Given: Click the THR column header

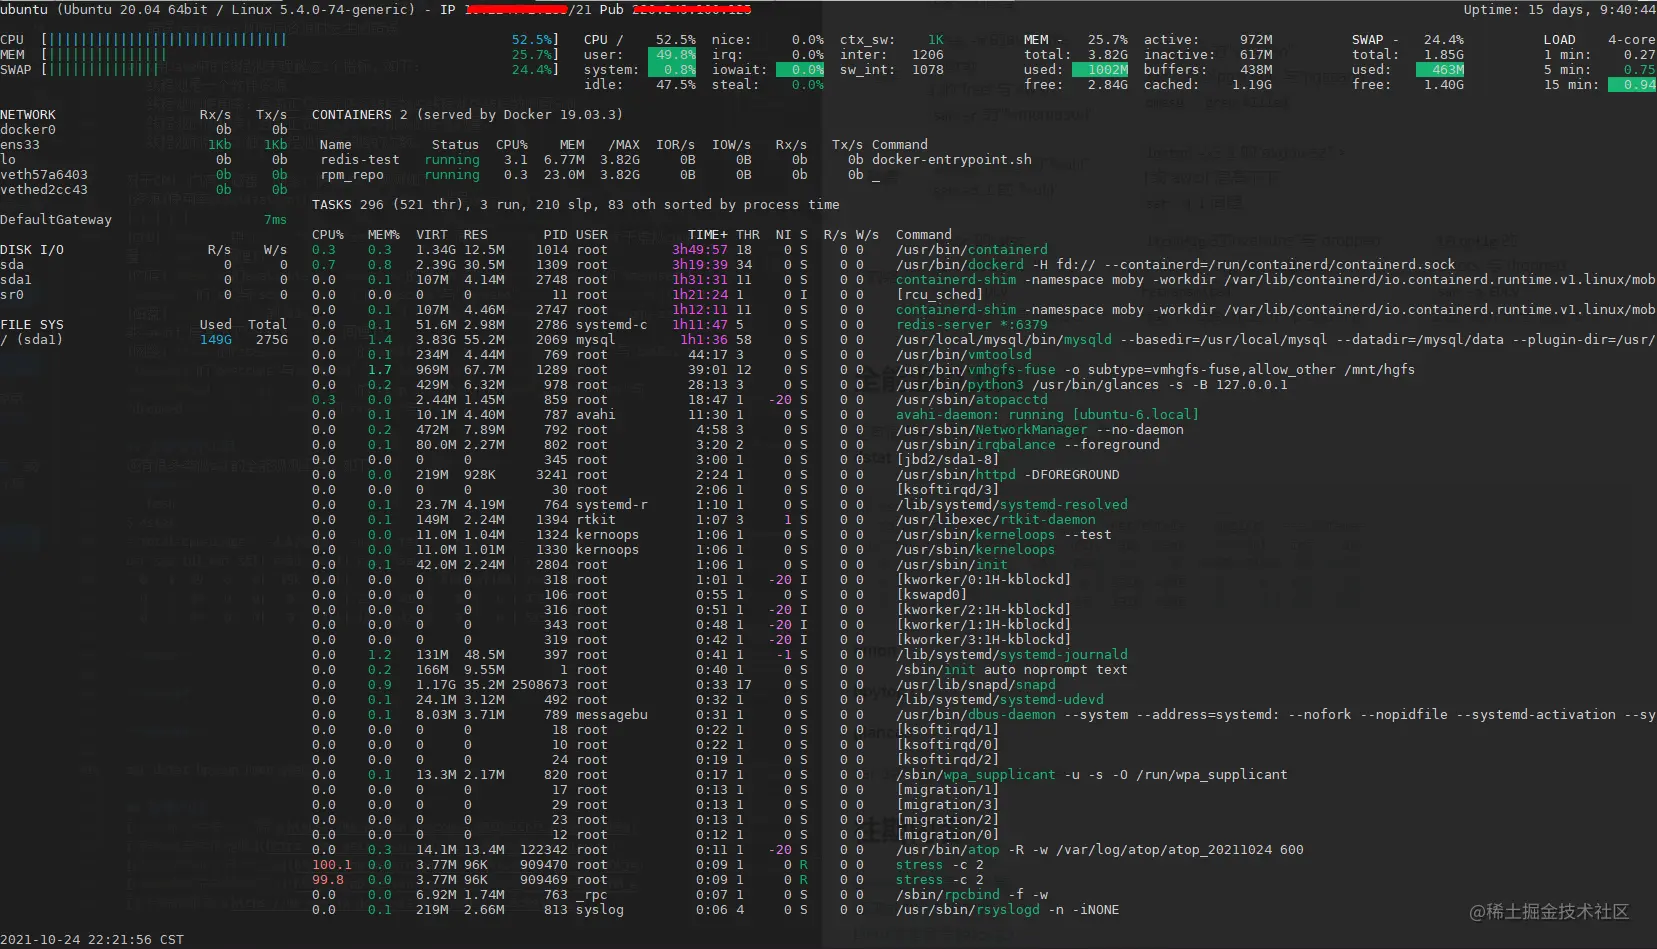Looking at the screenshot, I should click(747, 235).
